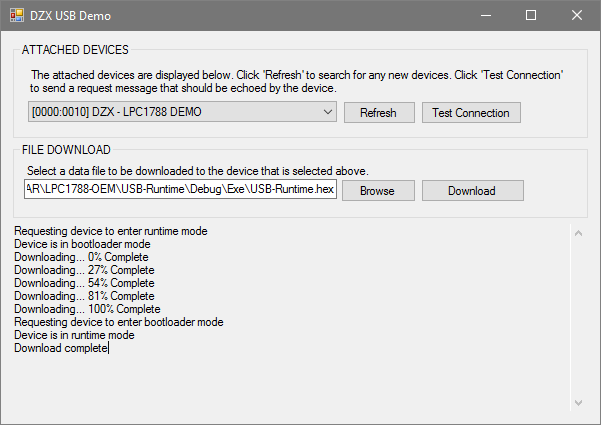The image size is (601, 425).
Task: Expand the attached devices dropdown arrow
Action: (327, 112)
